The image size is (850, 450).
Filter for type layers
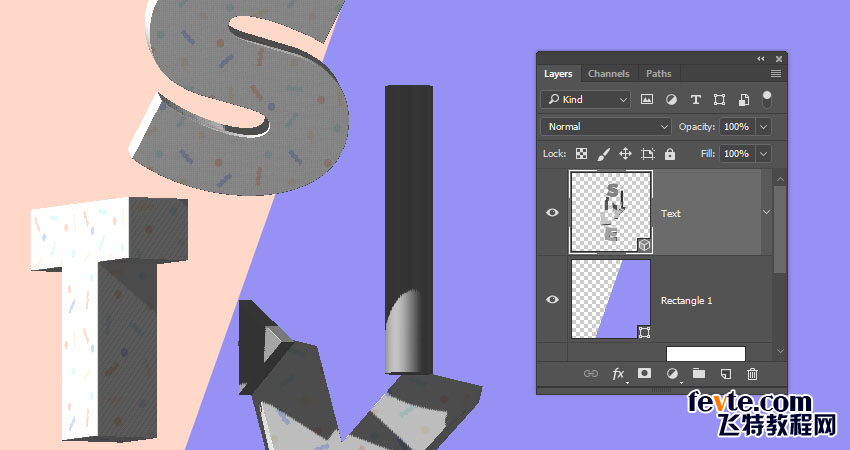pyautogui.click(x=696, y=100)
